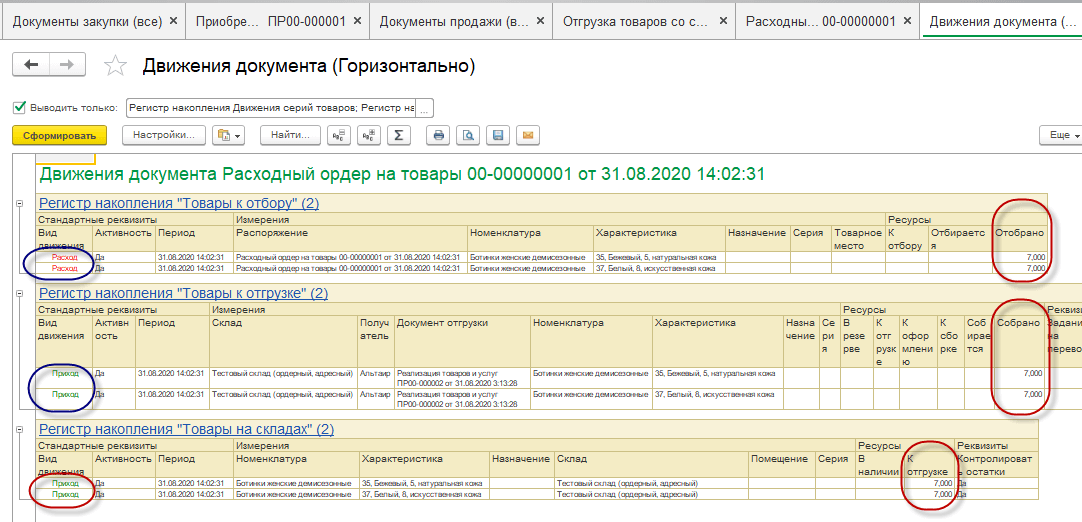Select the 'Движения документа' tab
The image size is (1082, 522).
1002,21
